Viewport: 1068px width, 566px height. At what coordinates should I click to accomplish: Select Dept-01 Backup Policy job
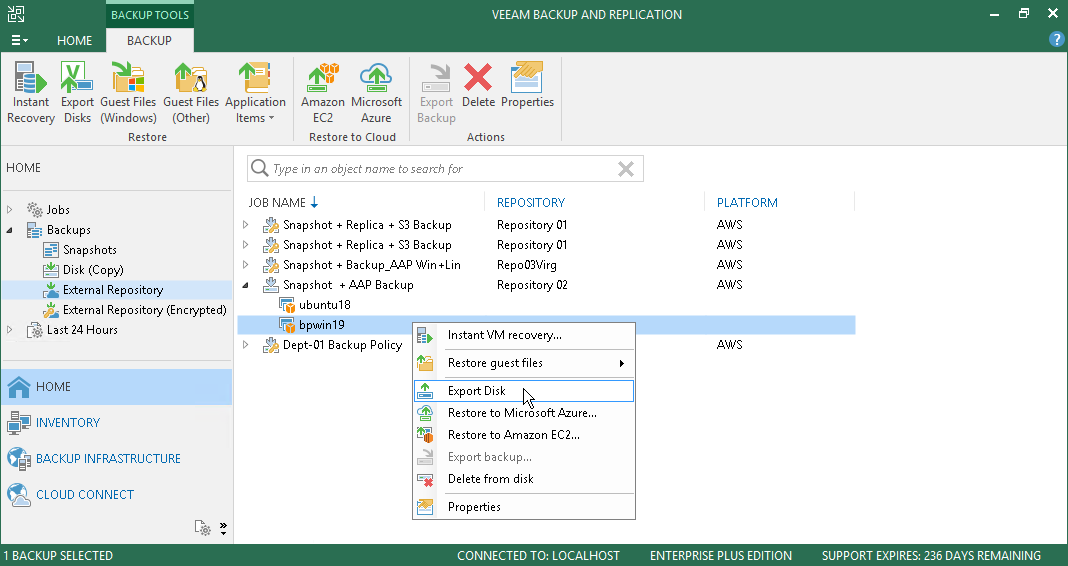coord(343,345)
